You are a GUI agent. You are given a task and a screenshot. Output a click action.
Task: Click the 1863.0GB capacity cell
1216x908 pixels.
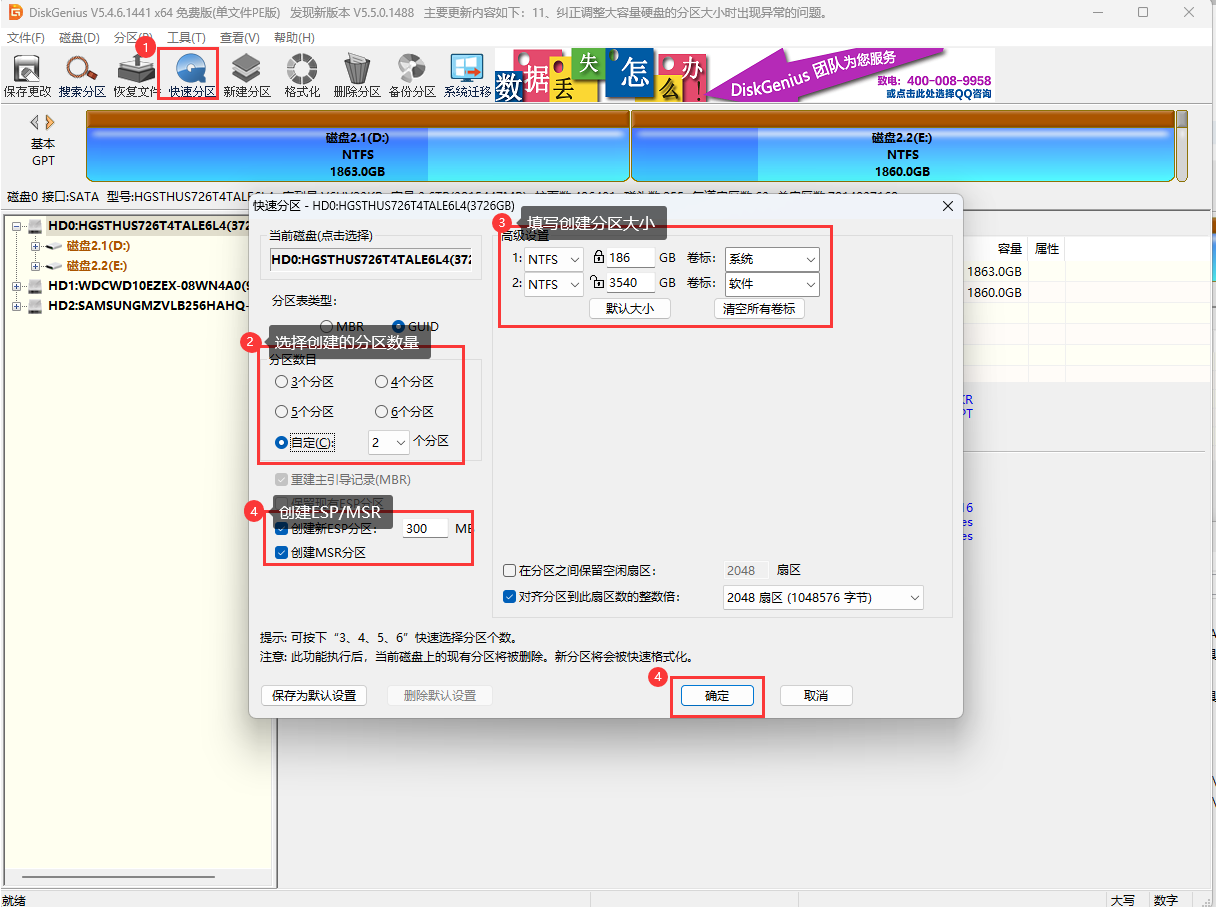click(995, 272)
